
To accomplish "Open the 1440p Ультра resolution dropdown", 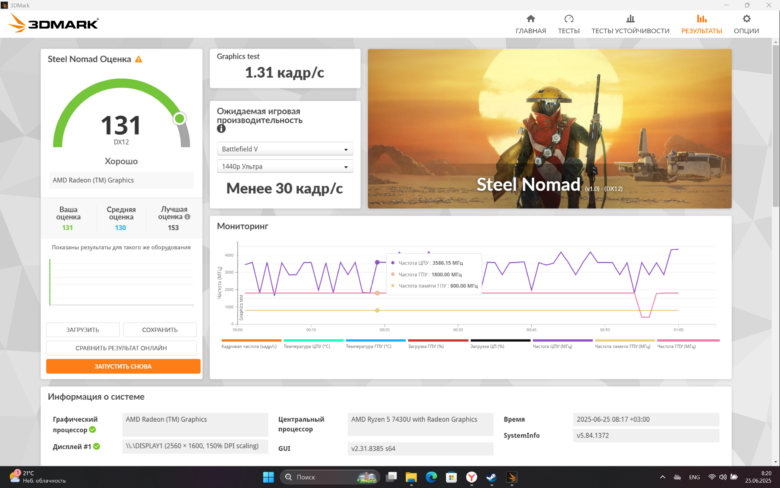I will point(285,166).
